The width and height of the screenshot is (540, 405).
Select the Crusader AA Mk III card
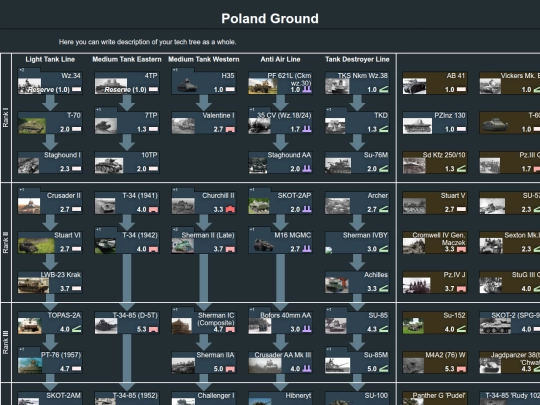pyautogui.click(x=280, y=362)
